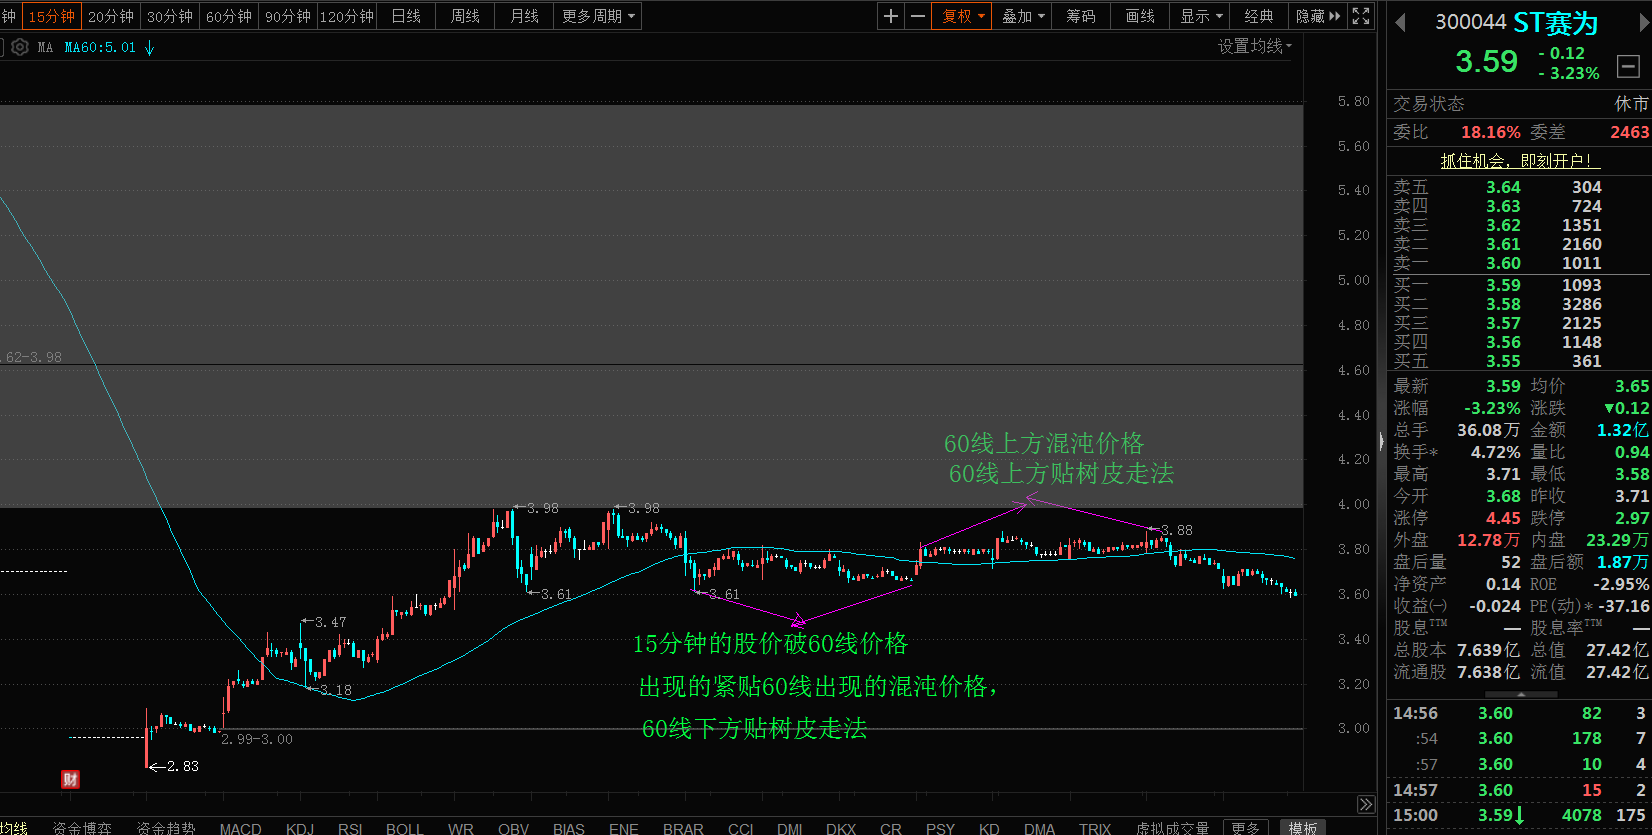Select the BIAS indicator
This screenshot has width=1652, height=835.
568,828
